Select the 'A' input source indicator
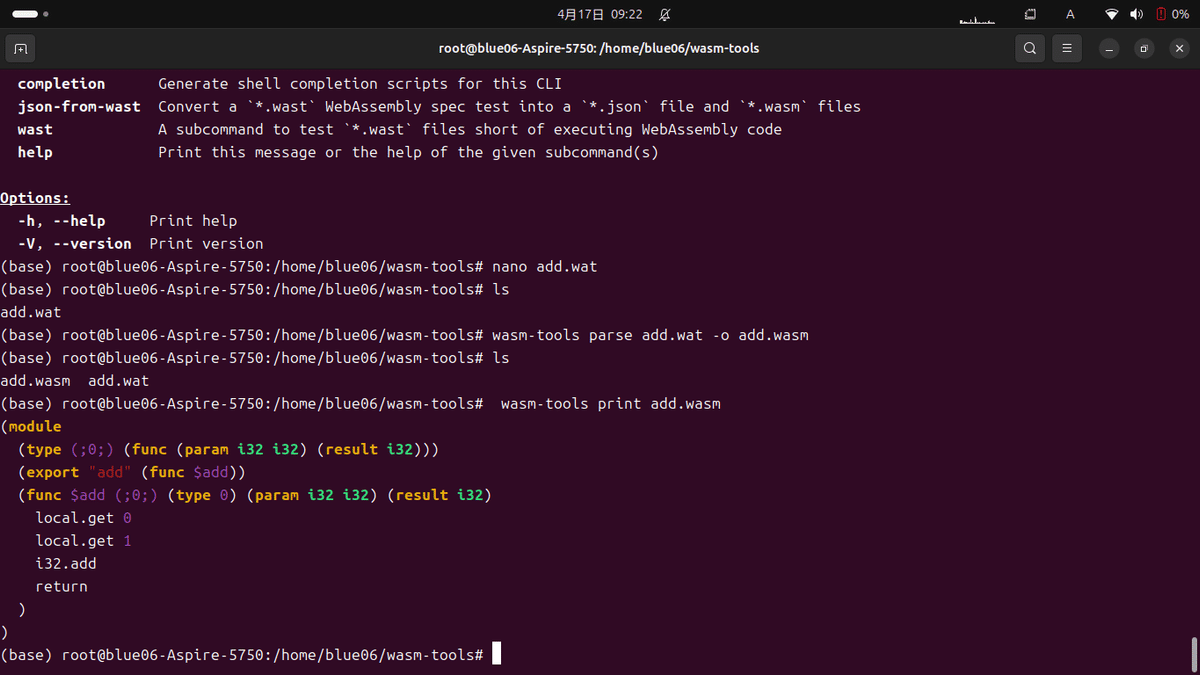The image size is (1200, 675). 1069,14
